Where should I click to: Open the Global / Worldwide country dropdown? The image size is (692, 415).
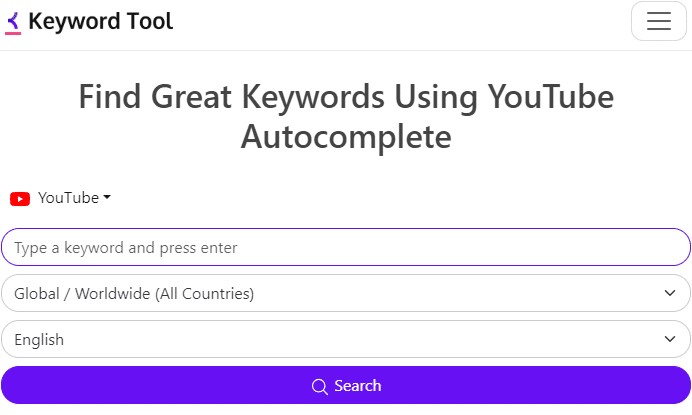click(345, 293)
